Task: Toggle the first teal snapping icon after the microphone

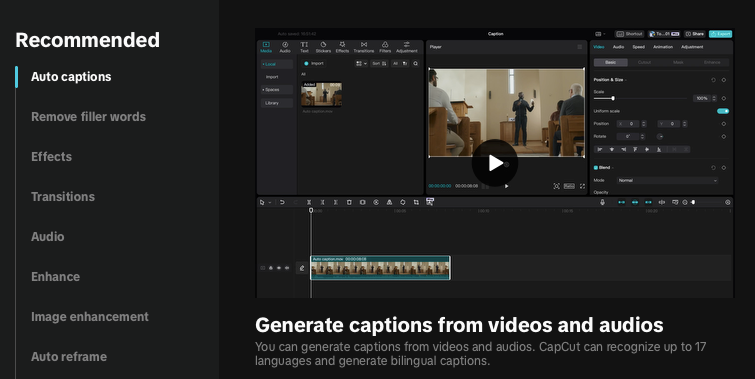Action: 621,202
